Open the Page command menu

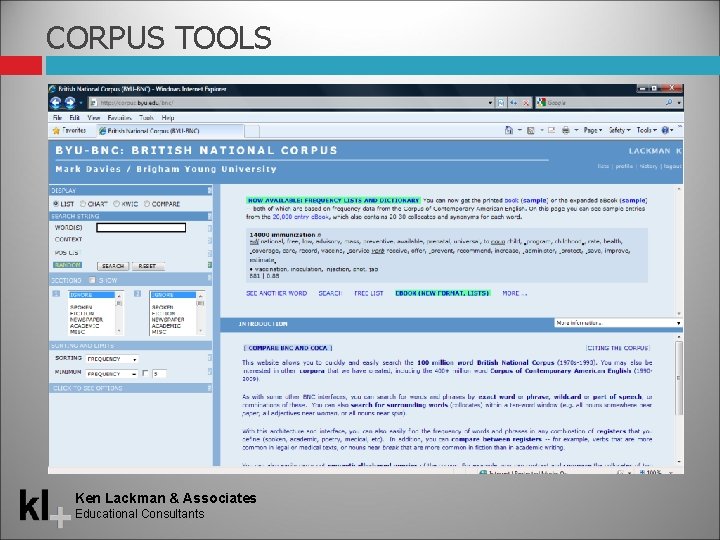pyautogui.click(x=592, y=130)
